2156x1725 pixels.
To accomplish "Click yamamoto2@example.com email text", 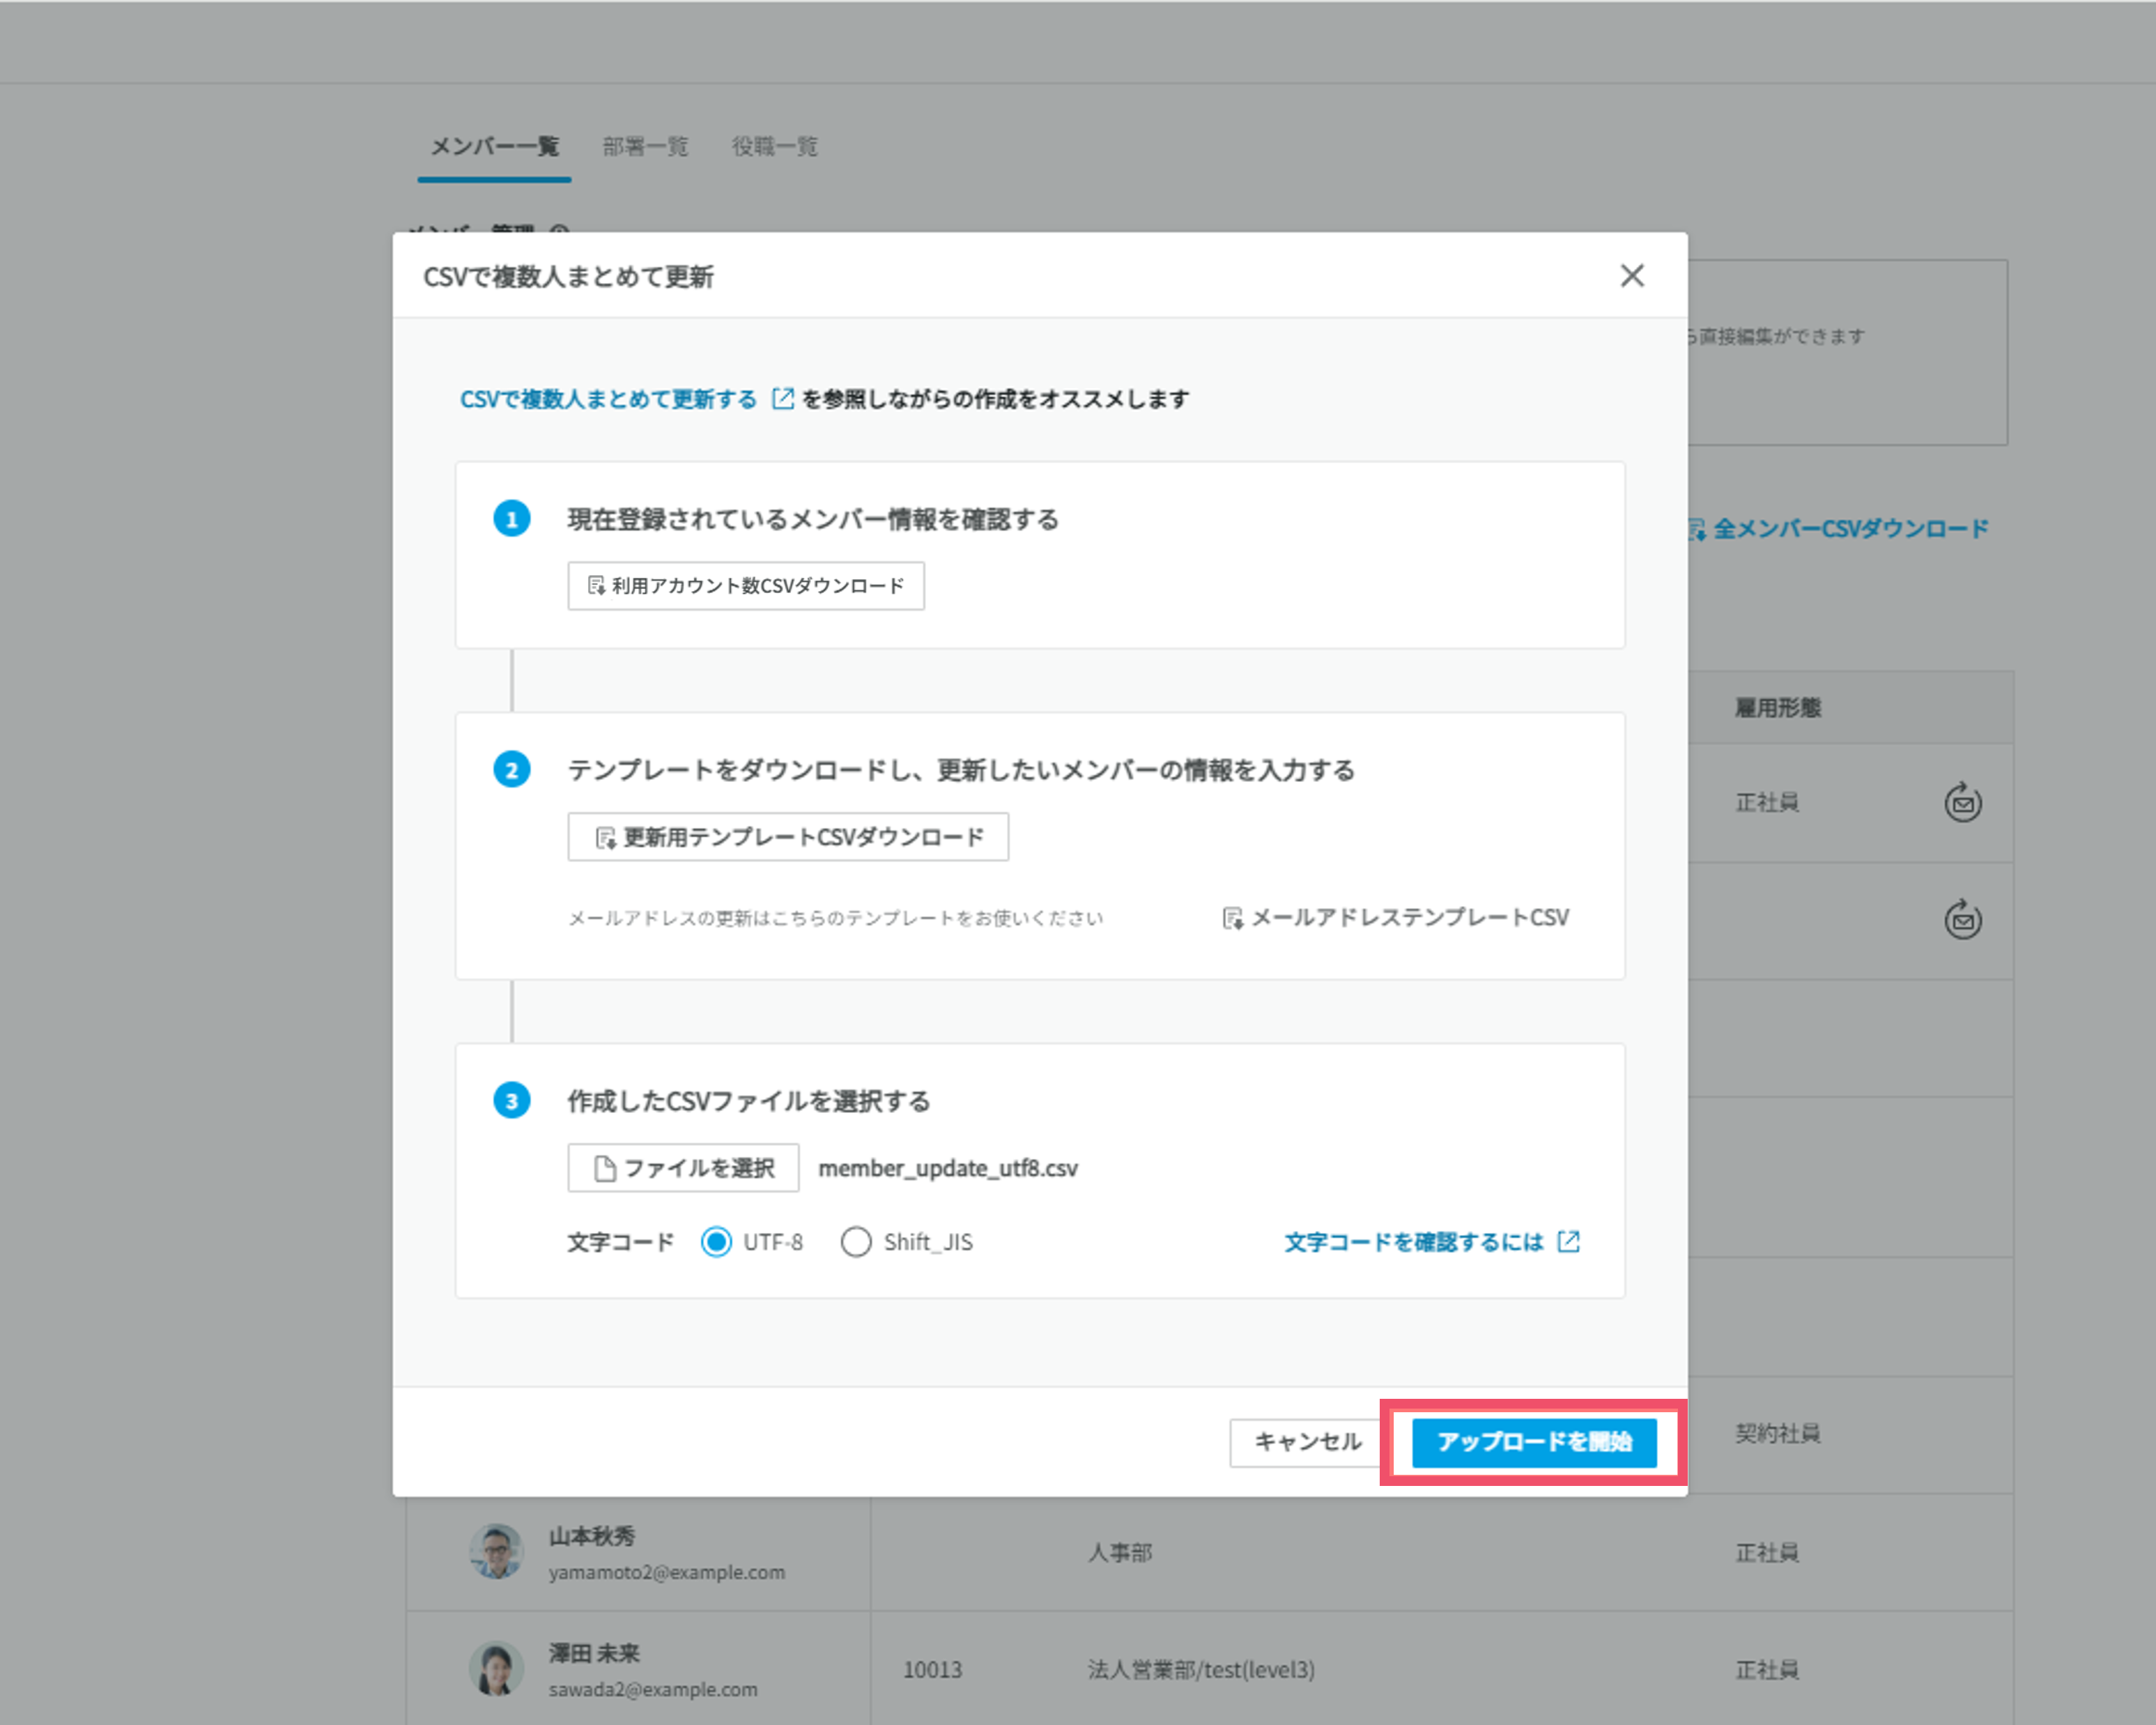I will pos(667,1572).
